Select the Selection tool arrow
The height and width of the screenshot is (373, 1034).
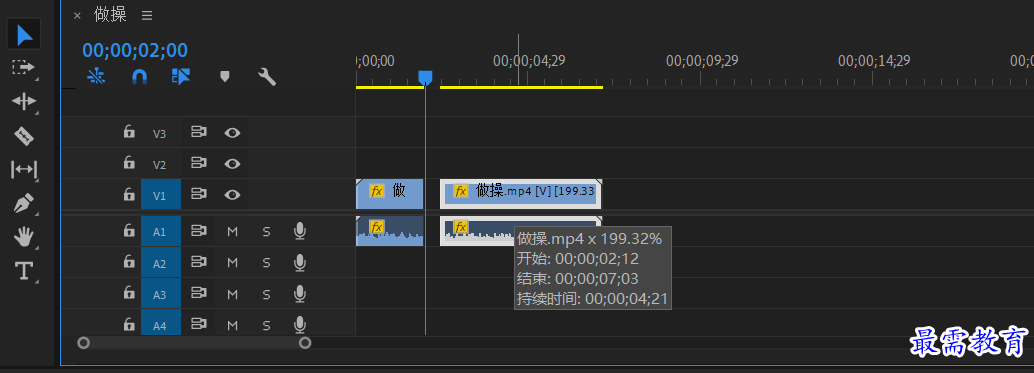click(24, 34)
